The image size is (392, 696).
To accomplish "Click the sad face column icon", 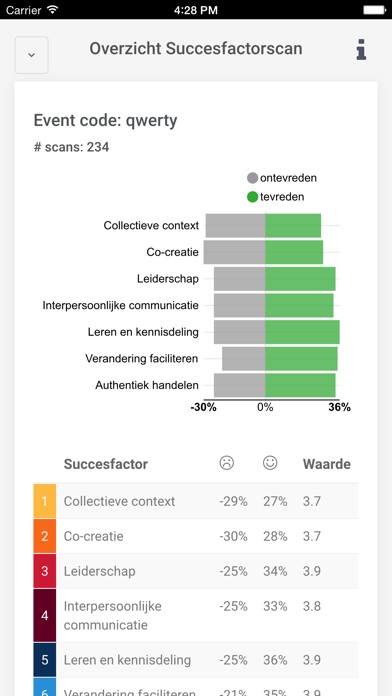I will (x=226, y=463).
